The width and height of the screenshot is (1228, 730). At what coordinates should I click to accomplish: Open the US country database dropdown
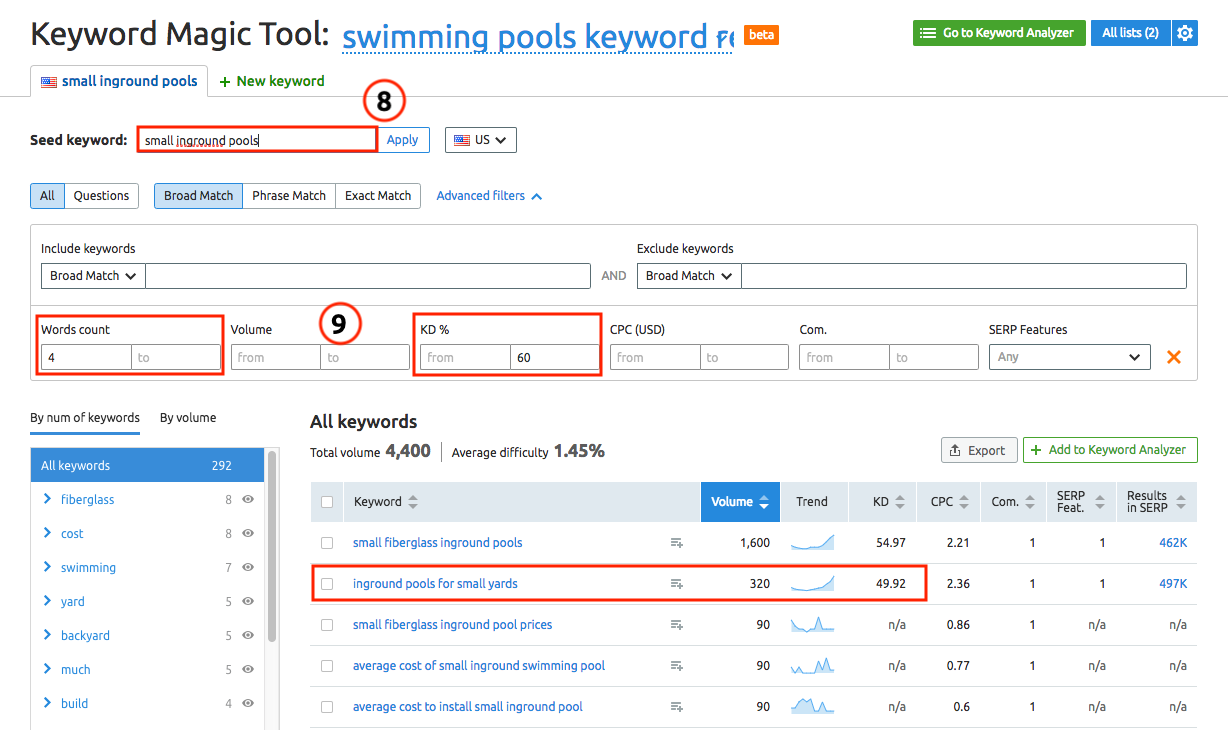tap(481, 140)
